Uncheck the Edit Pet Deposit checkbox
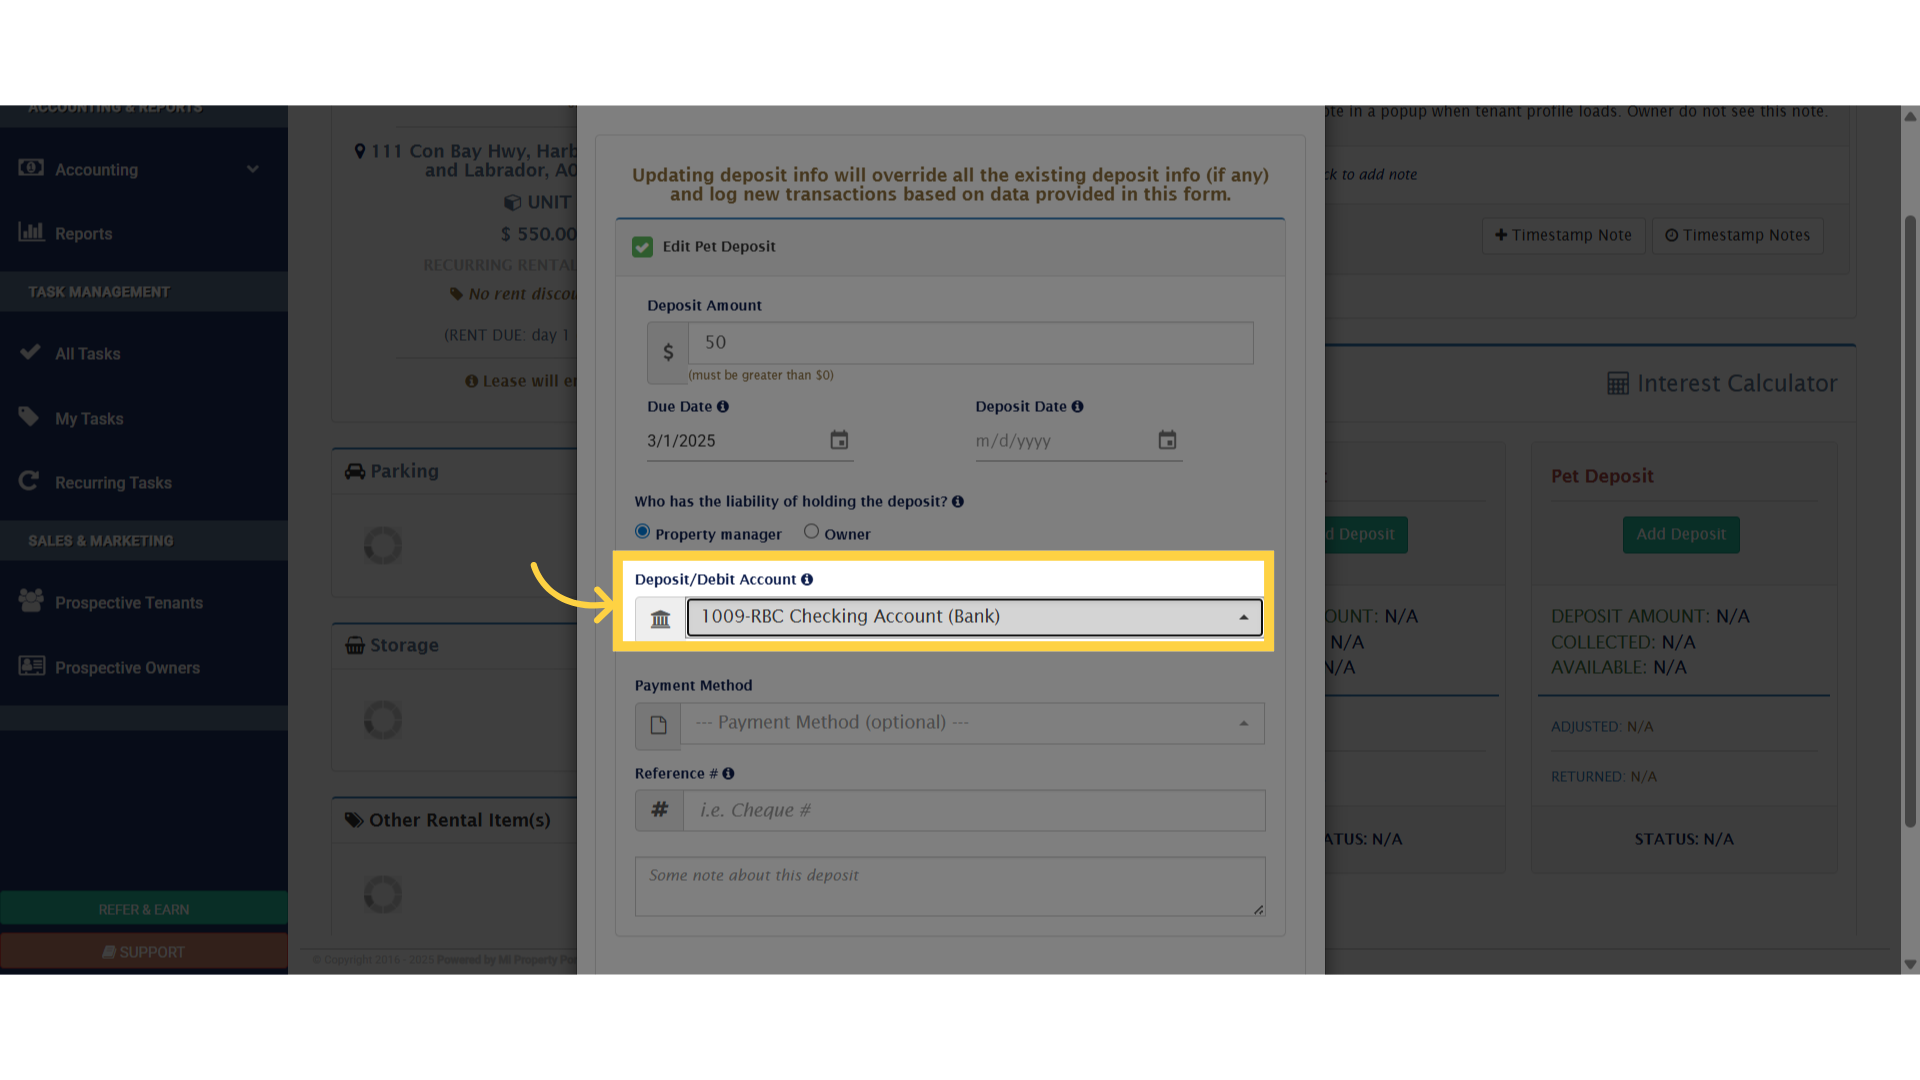Viewport: 1920px width, 1080px height. pyautogui.click(x=643, y=247)
